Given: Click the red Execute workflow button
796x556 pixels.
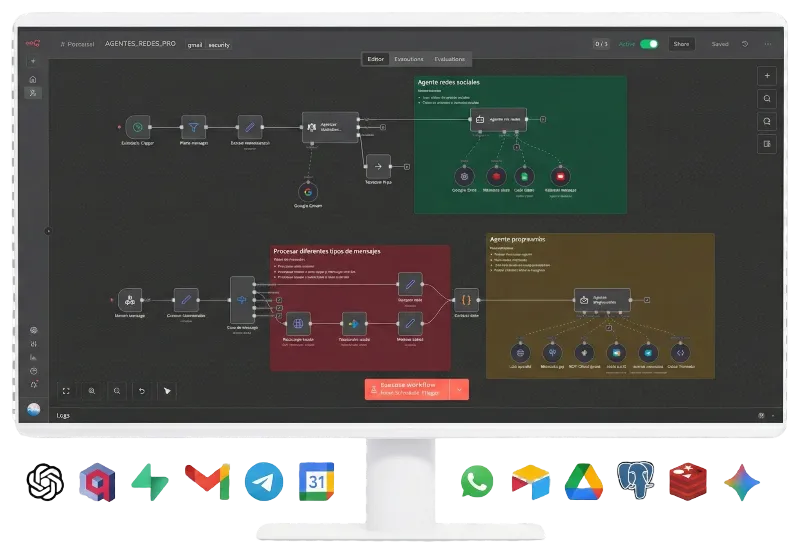Looking at the screenshot, I should 407,389.
